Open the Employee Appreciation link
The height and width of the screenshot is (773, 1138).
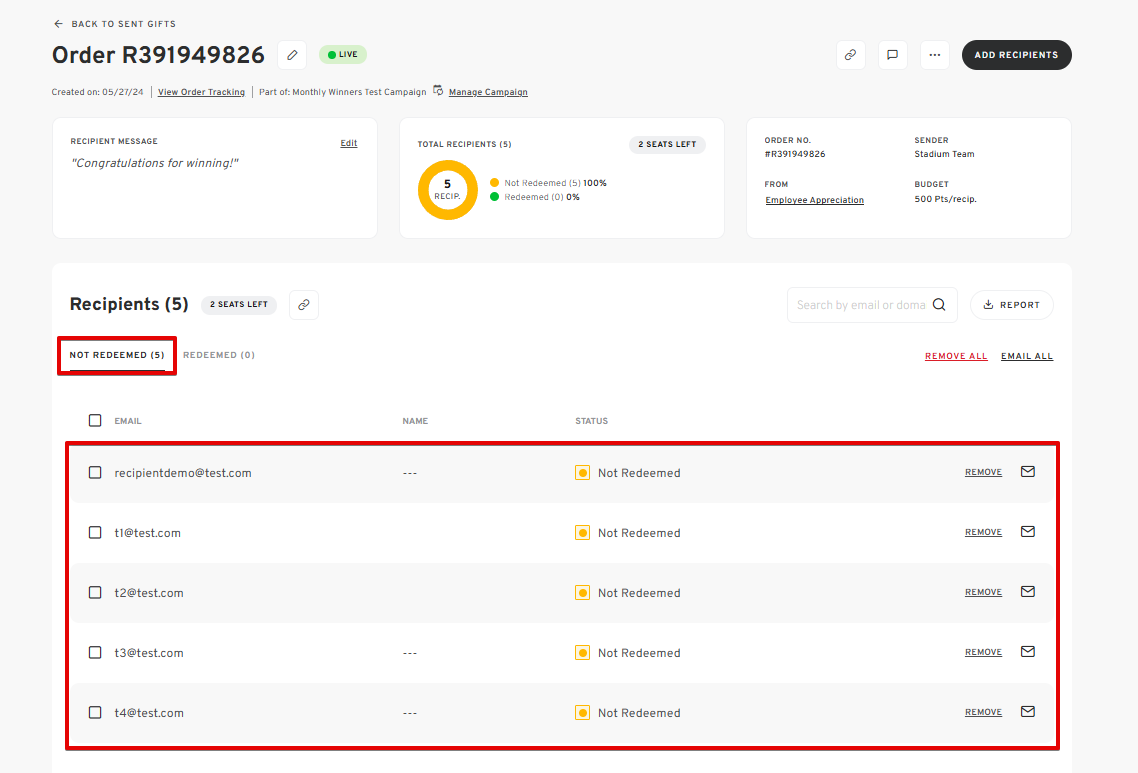(x=814, y=200)
